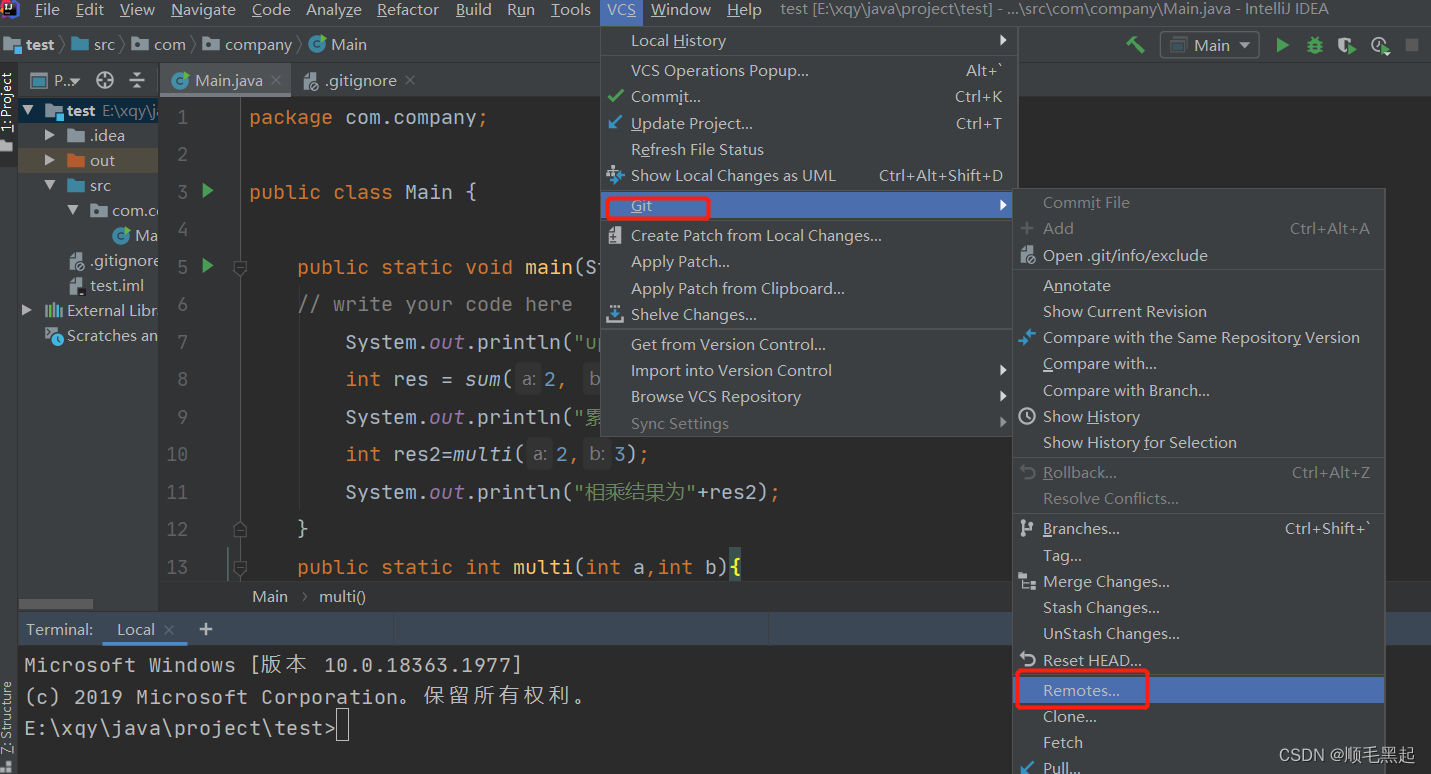The height and width of the screenshot is (774, 1431).
Task: Select Annotate in Git submenu
Action: [1199, 286]
